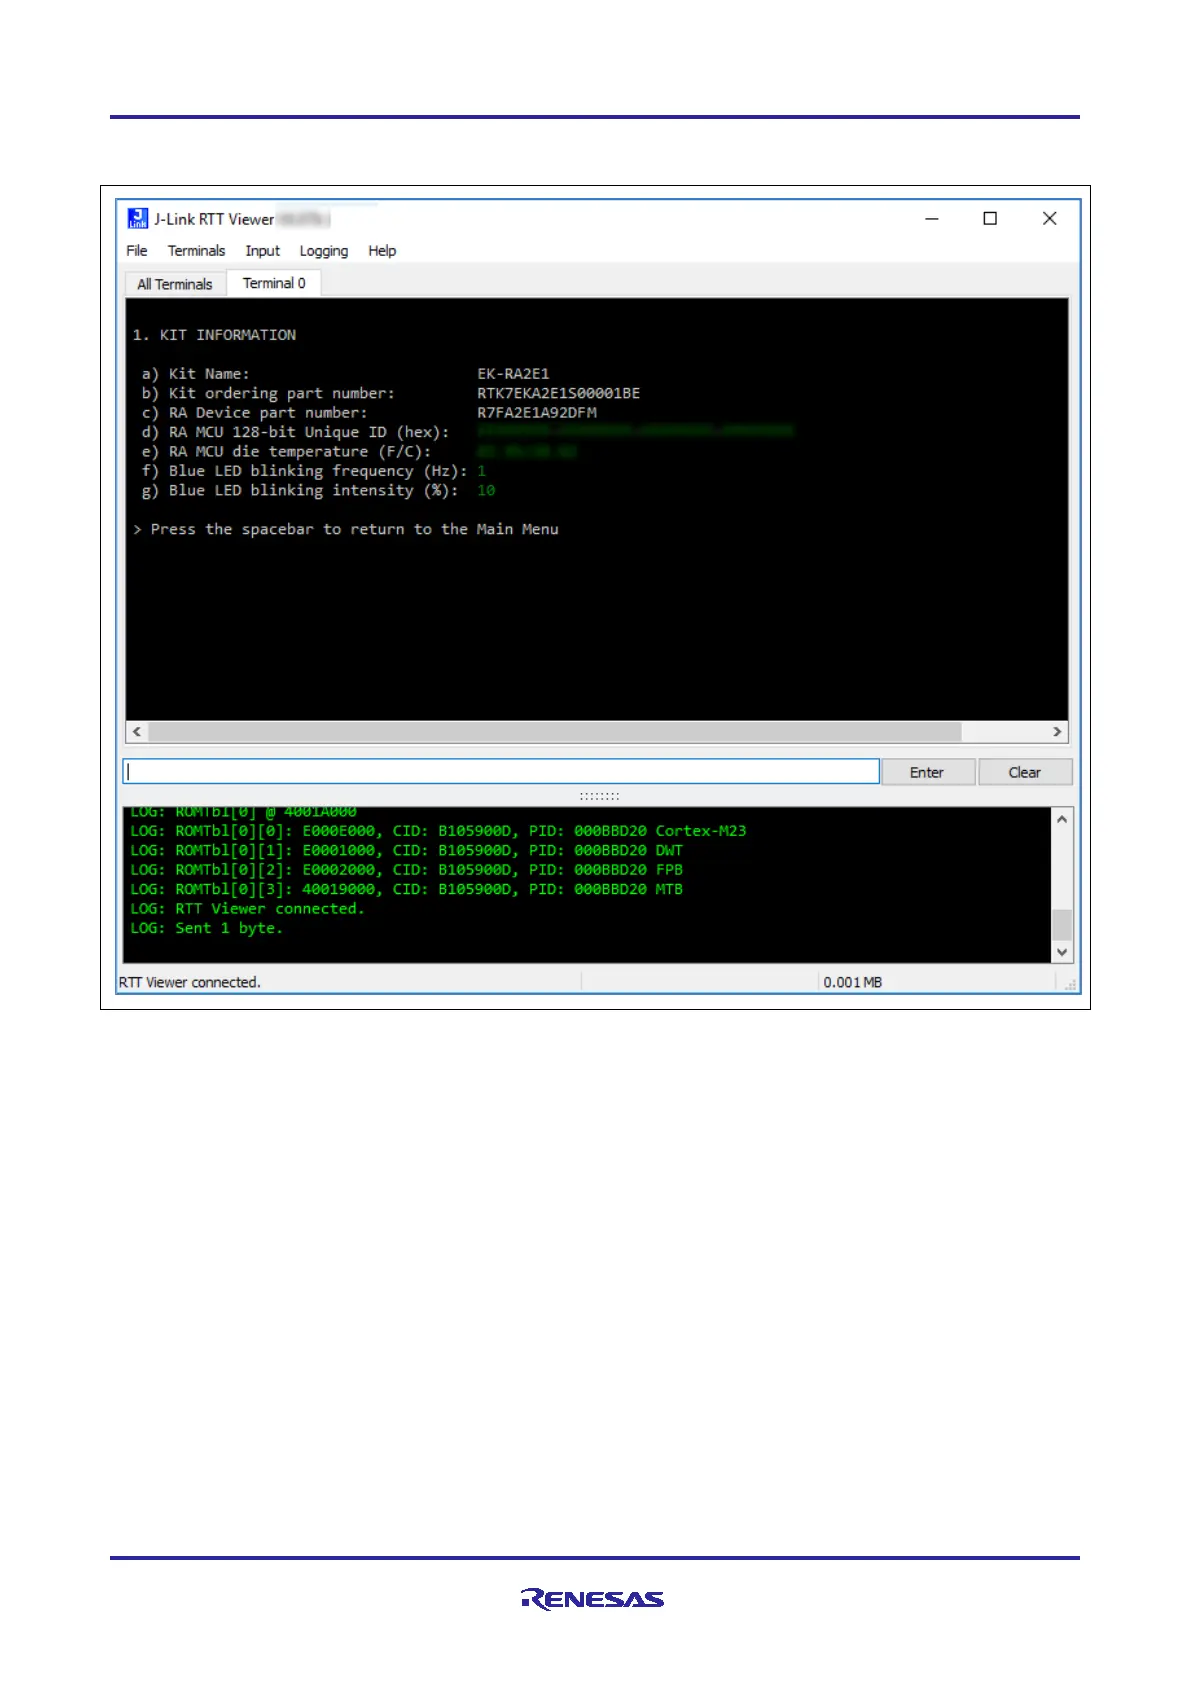The height and width of the screenshot is (1684, 1191).
Task: Click 'RA MCU die temperature (F/C):' label
Action: (286, 452)
